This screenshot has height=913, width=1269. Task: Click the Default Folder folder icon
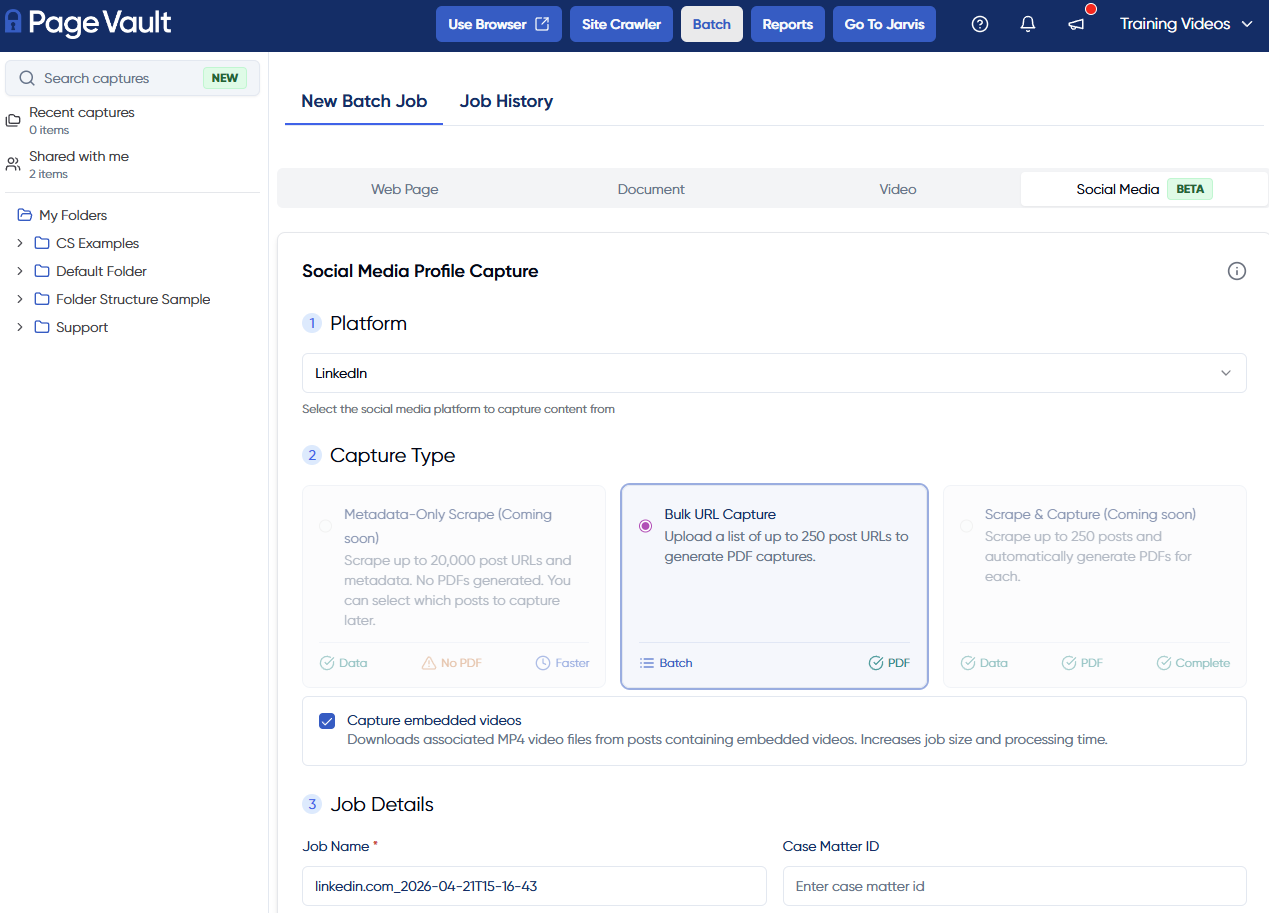pos(42,271)
